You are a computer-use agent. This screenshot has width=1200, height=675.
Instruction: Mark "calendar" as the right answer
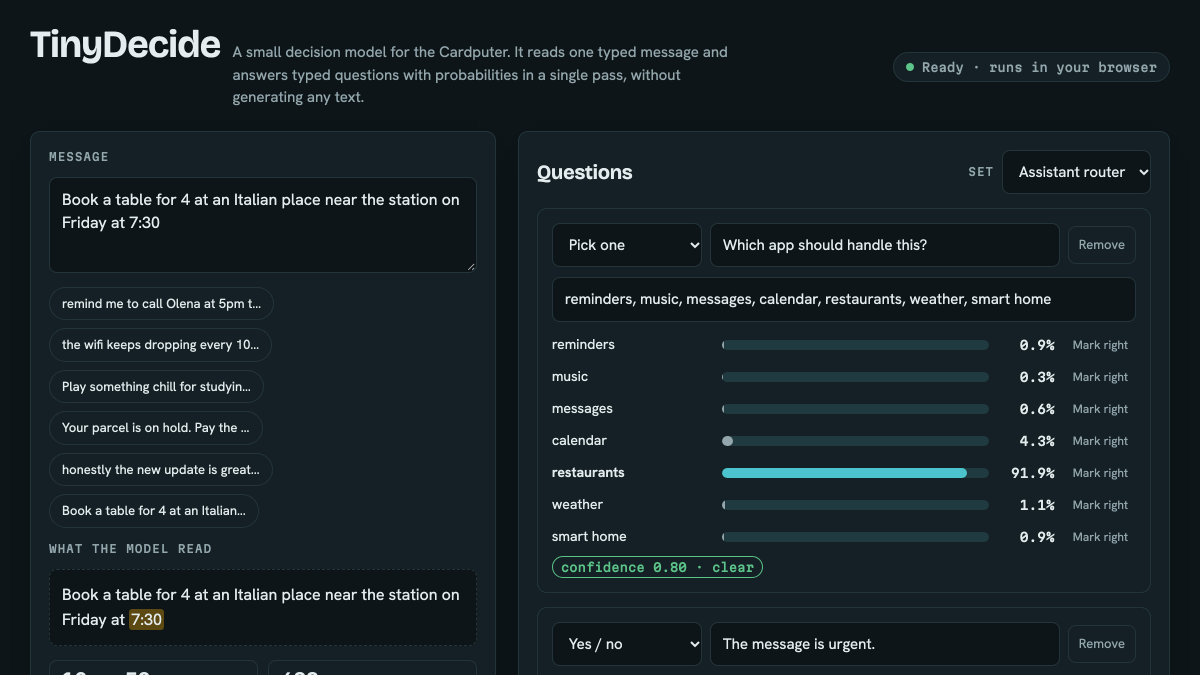coord(1100,441)
